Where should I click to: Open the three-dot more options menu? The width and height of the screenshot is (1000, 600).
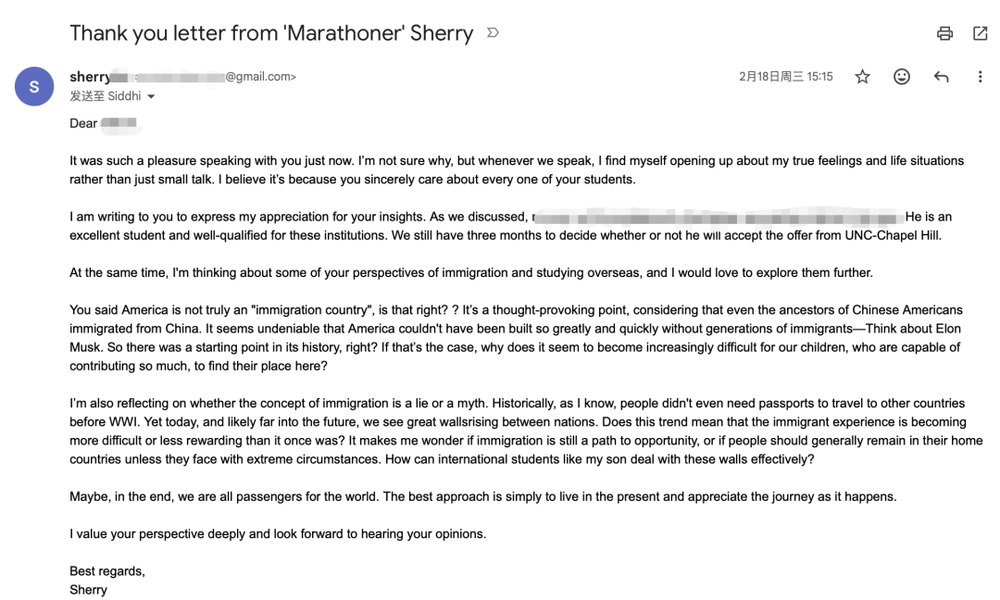(980, 77)
